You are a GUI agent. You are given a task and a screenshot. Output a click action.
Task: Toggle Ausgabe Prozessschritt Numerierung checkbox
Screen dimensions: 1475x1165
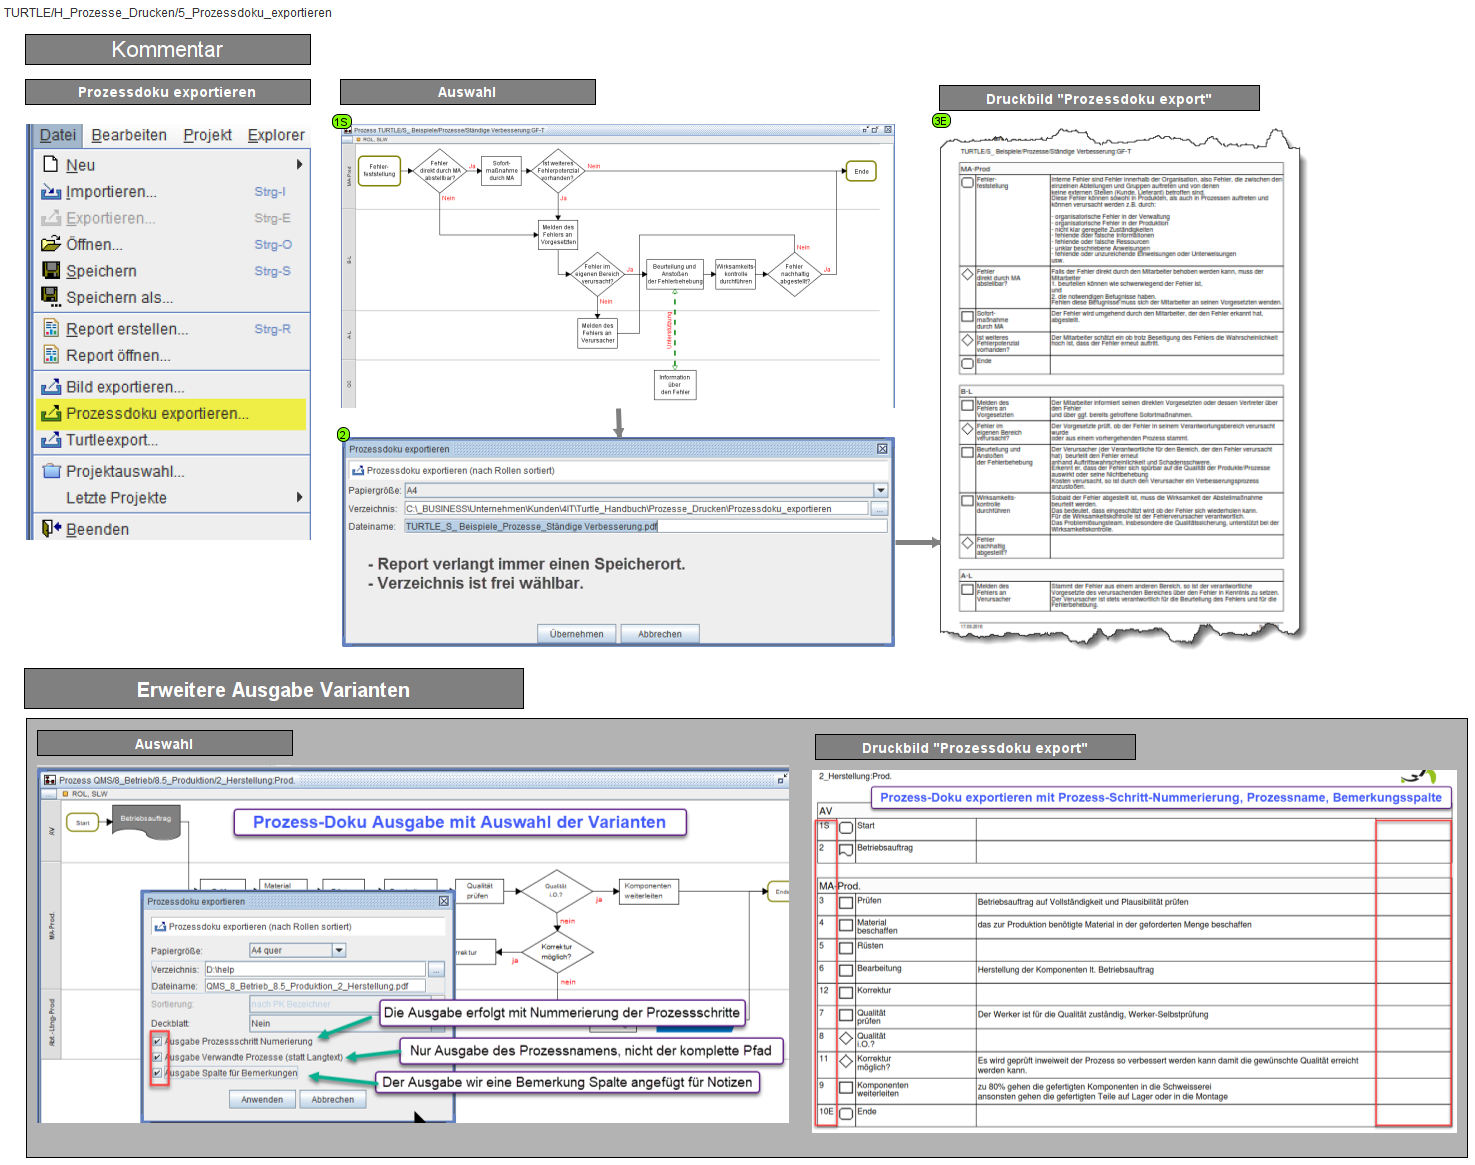(157, 1041)
